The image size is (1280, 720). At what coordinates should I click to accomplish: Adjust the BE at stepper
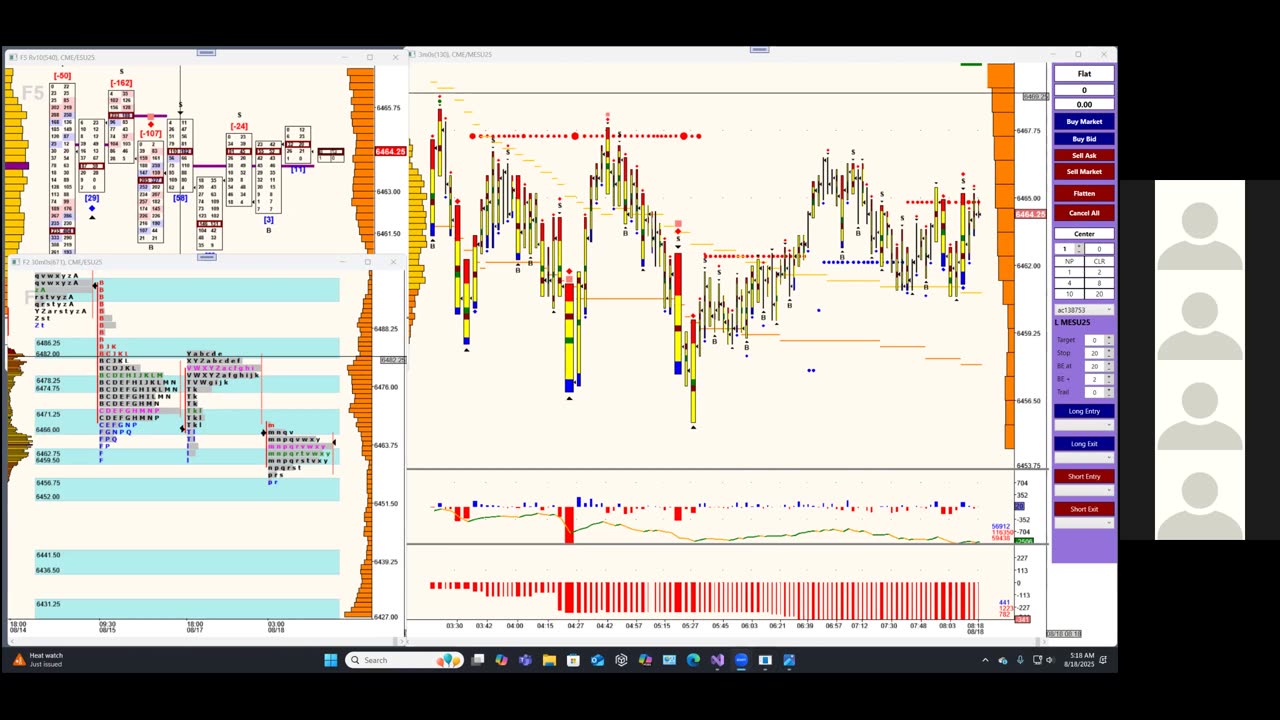(x=1109, y=366)
